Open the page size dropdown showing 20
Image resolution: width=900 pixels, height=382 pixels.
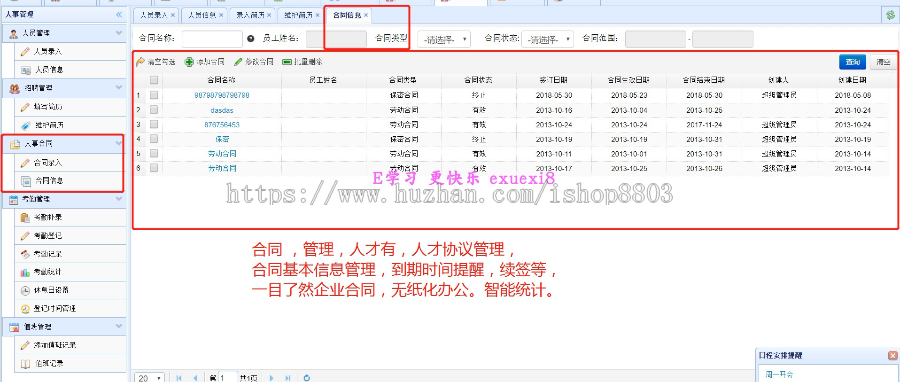[149, 378]
